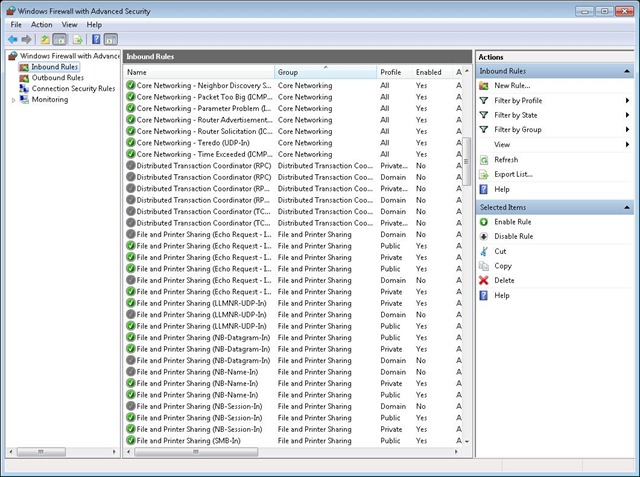Click the Filter by Group funnel icon
The height and width of the screenshot is (477, 640).
pyautogui.click(x=484, y=130)
